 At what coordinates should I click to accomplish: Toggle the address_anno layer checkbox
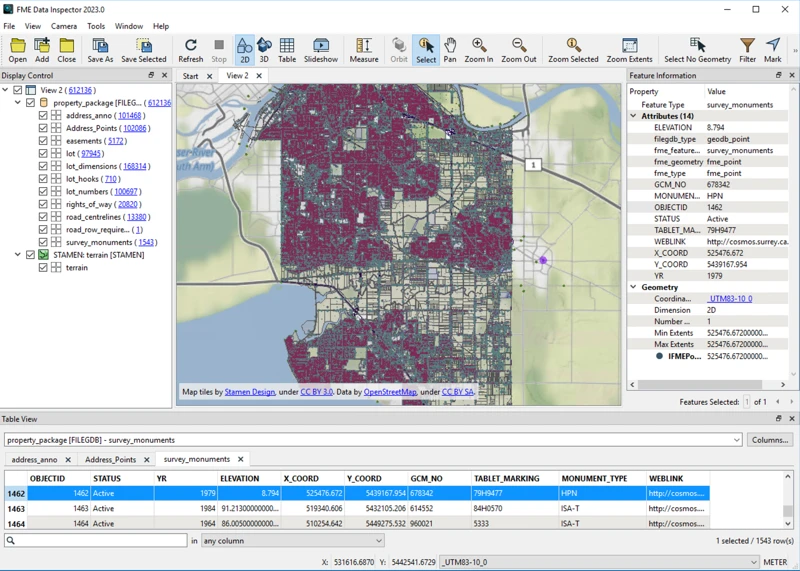[x=43, y=115]
